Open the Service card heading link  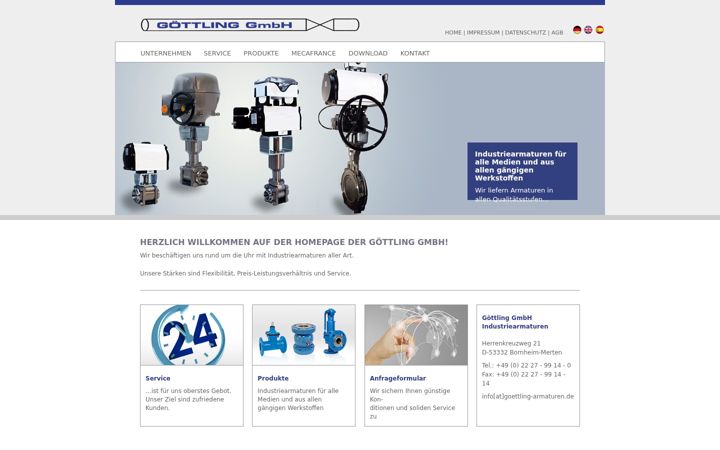pos(158,378)
